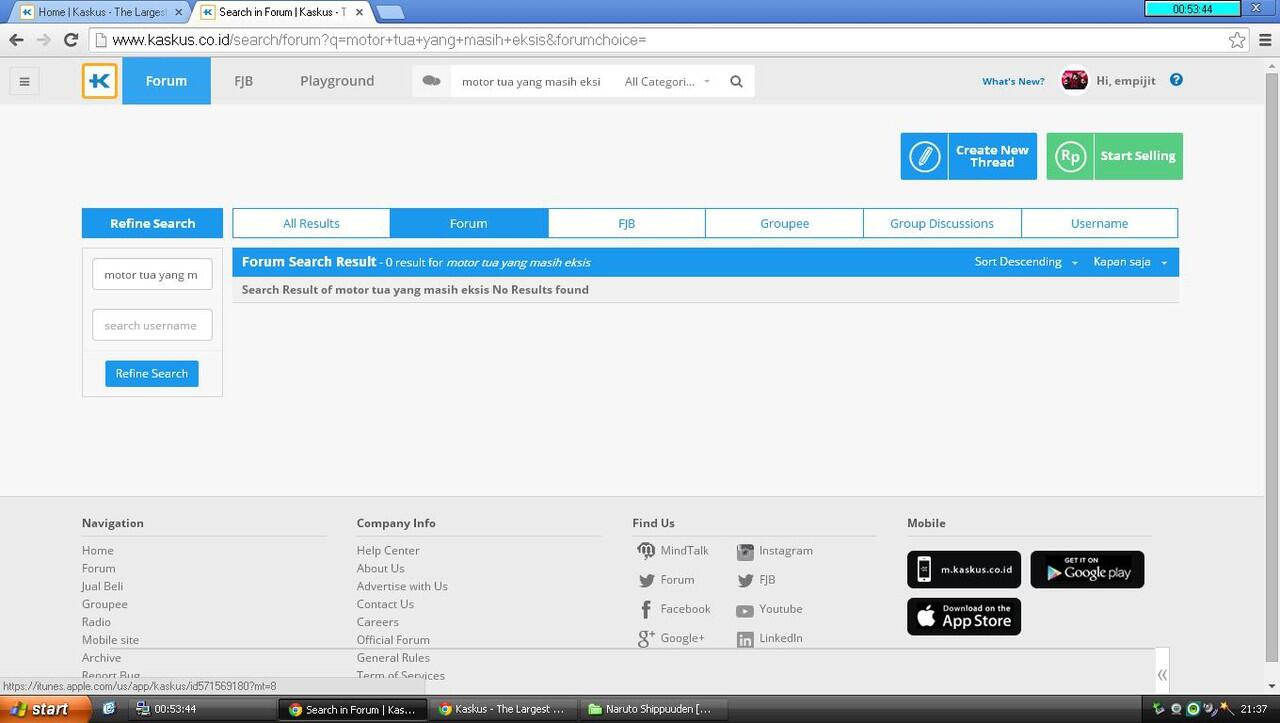Select the Groupee results tab

785,223
